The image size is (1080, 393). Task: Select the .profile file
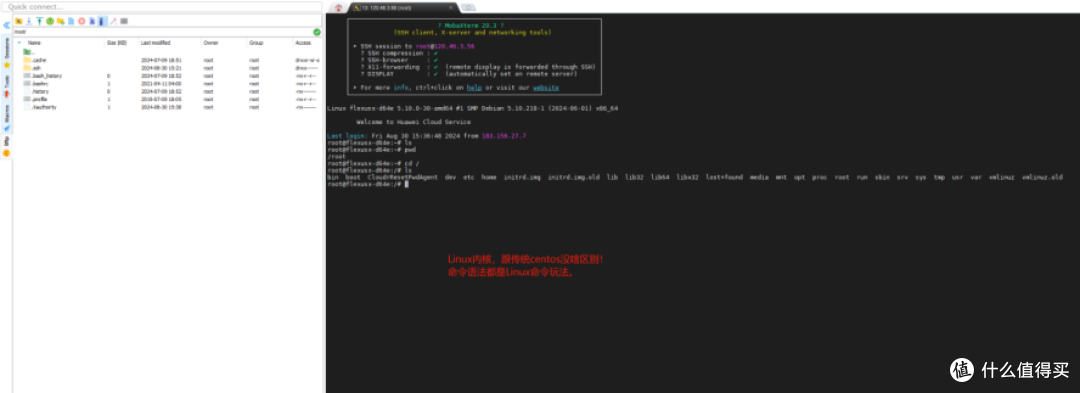[x=35, y=99]
